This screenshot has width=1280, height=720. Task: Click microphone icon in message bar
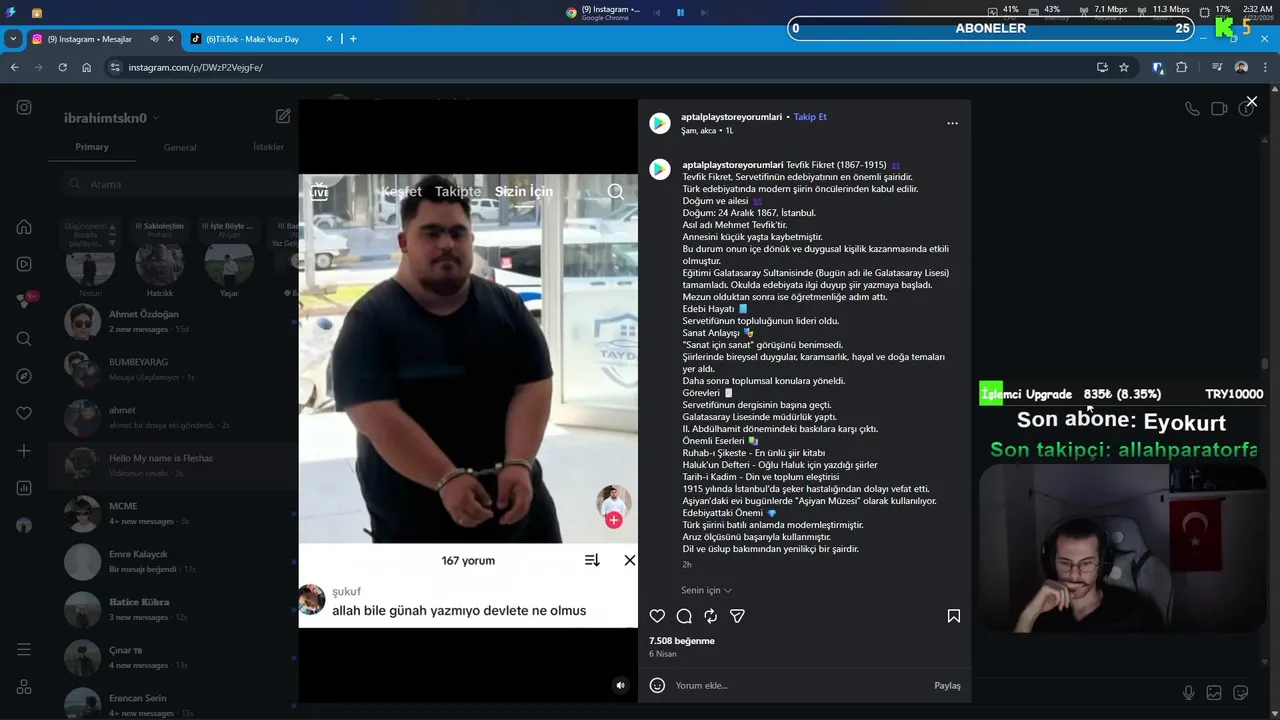click(x=1188, y=692)
